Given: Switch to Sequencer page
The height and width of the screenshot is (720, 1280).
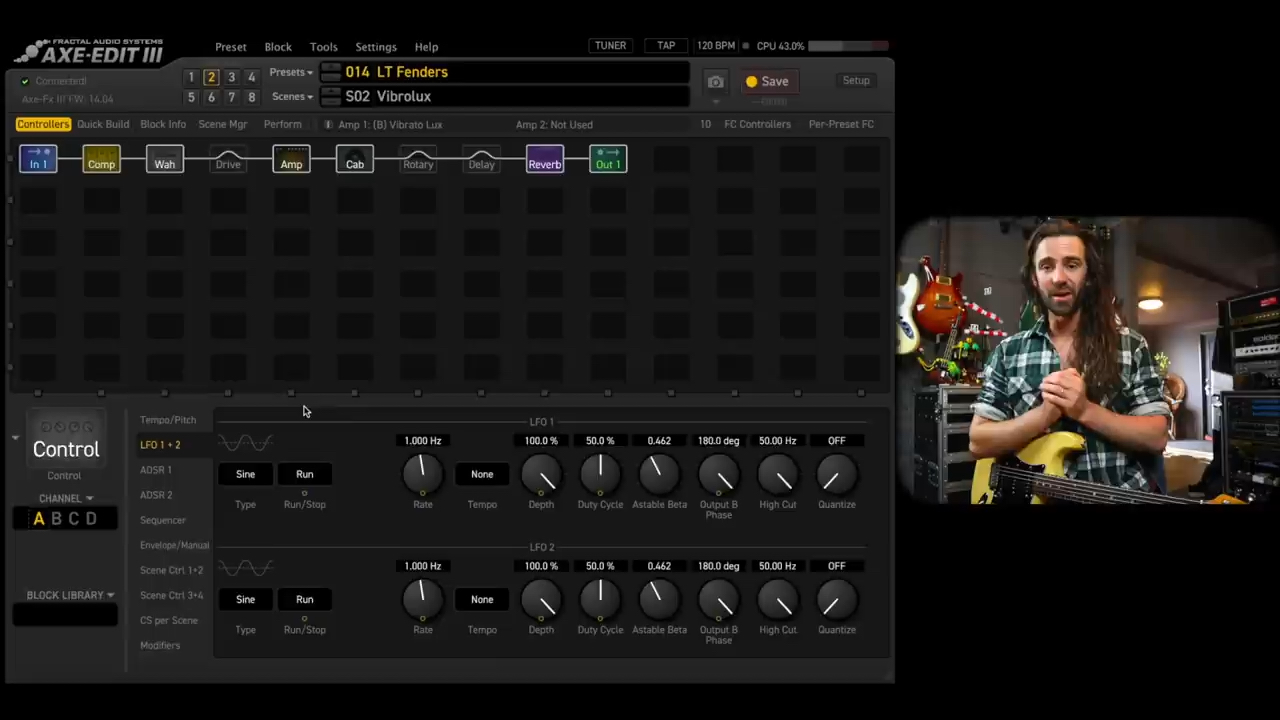Looking at the screenshot, I should click(163, 520).
